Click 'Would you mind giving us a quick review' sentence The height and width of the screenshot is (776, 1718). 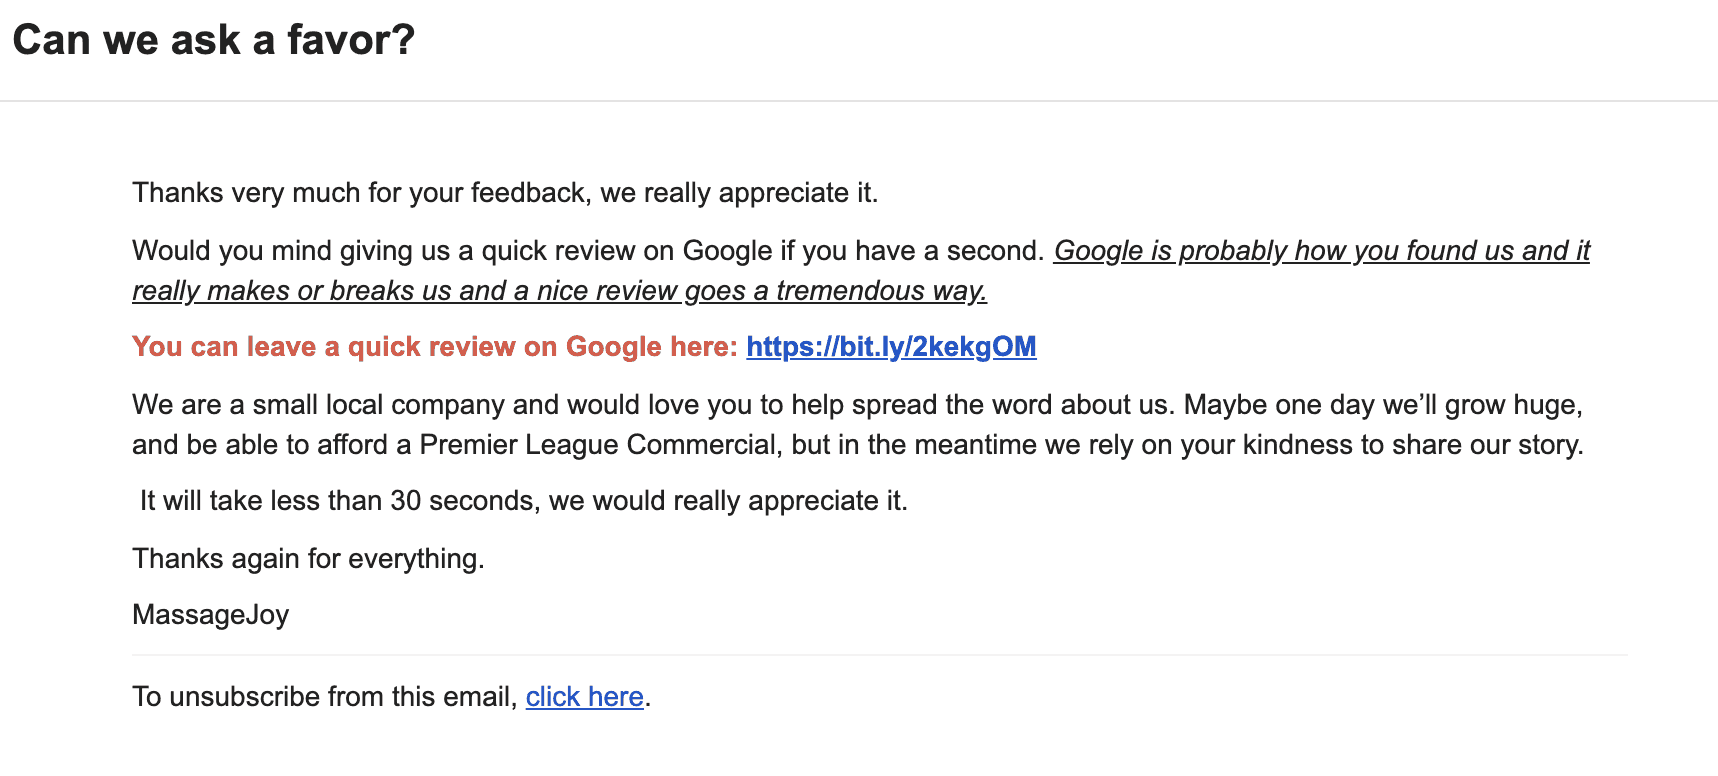click(589, 251)
